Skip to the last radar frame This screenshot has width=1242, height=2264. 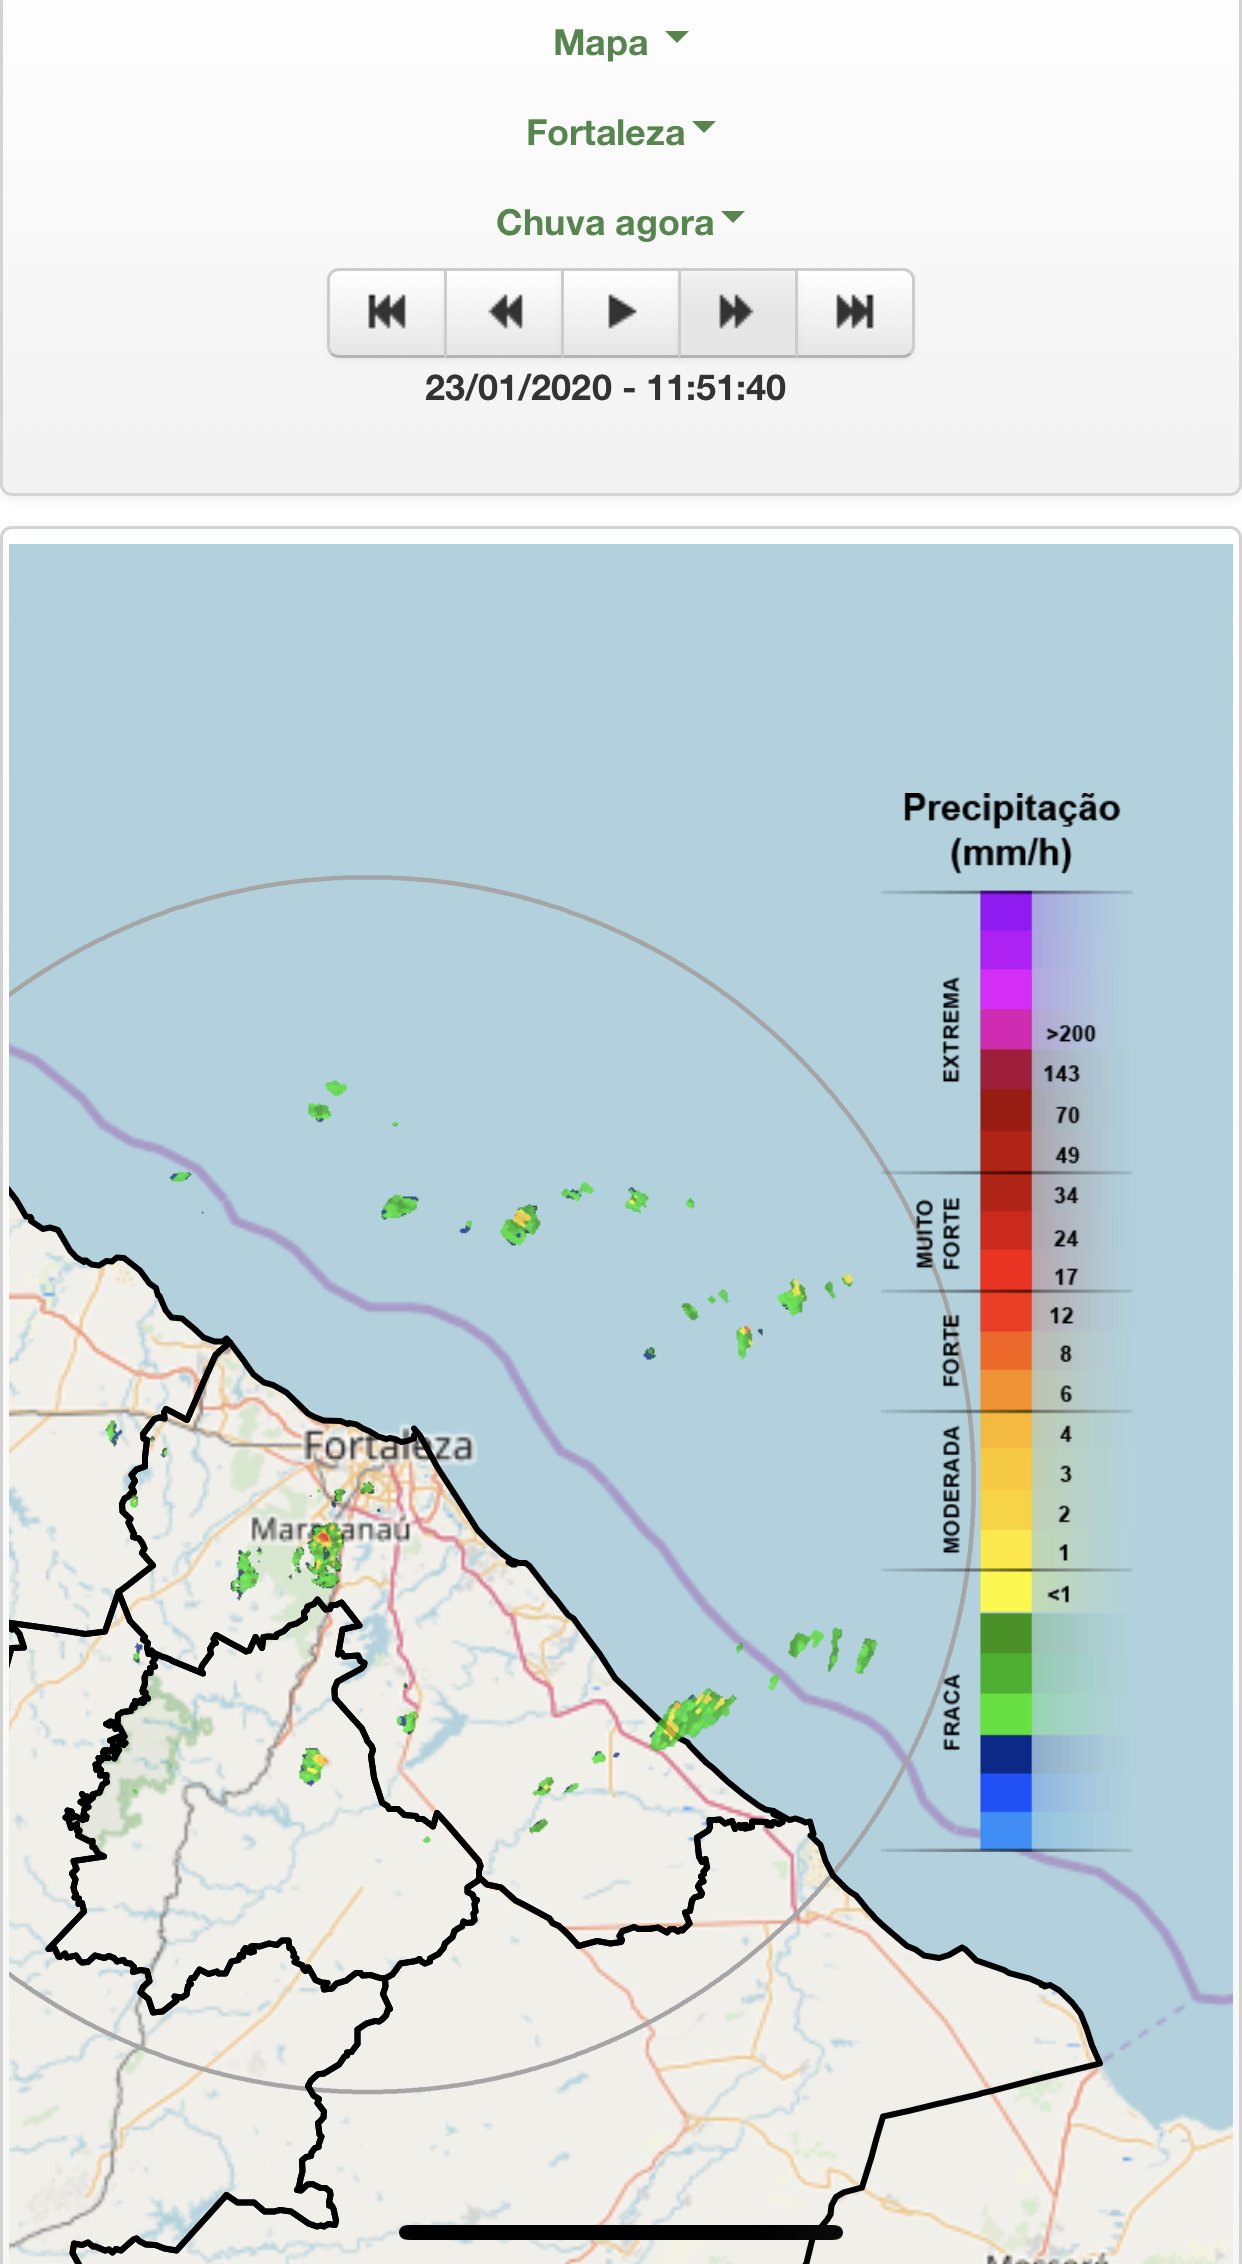(855, 312)
